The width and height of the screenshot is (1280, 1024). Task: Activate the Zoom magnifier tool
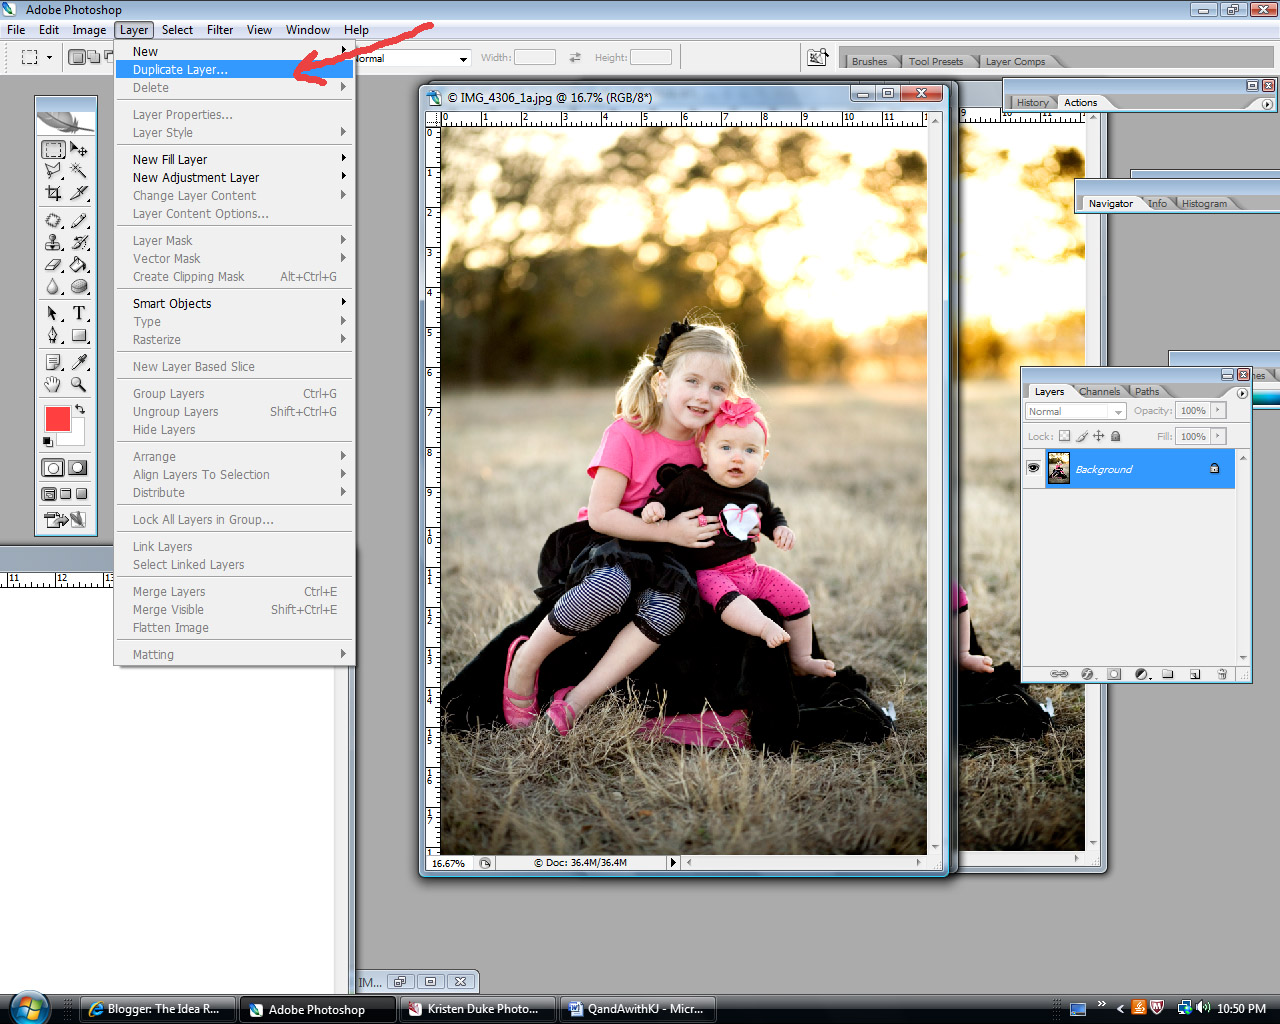coord(78,385)
